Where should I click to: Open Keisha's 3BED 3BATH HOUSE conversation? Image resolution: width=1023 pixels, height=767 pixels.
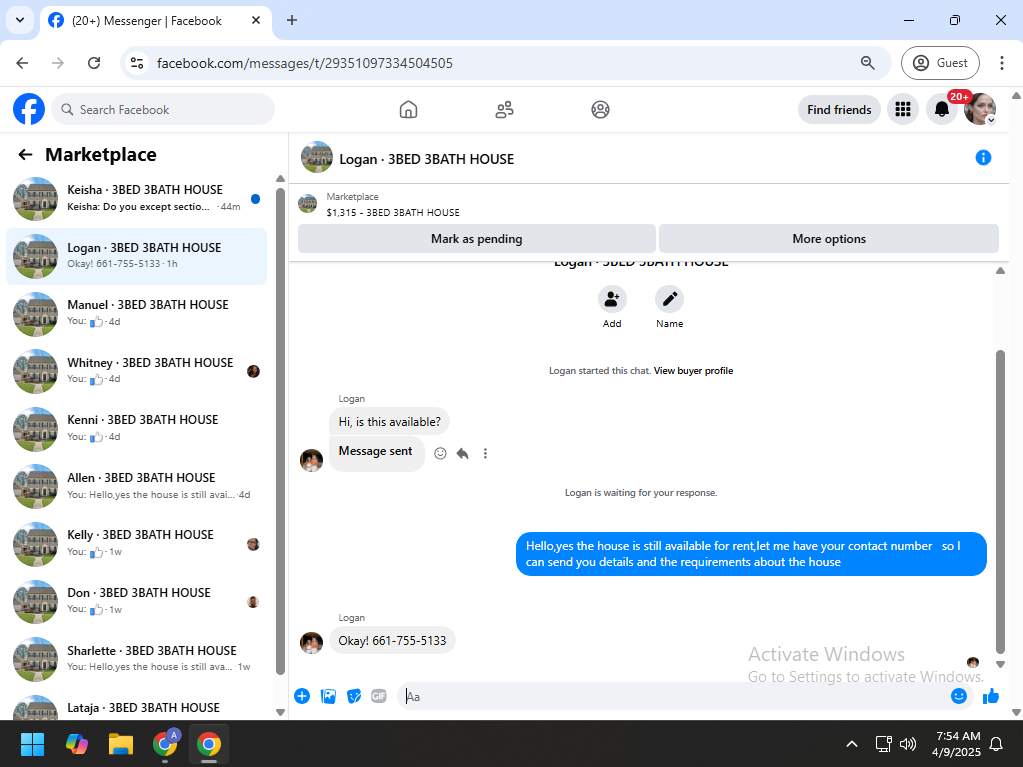coord(136,198)
